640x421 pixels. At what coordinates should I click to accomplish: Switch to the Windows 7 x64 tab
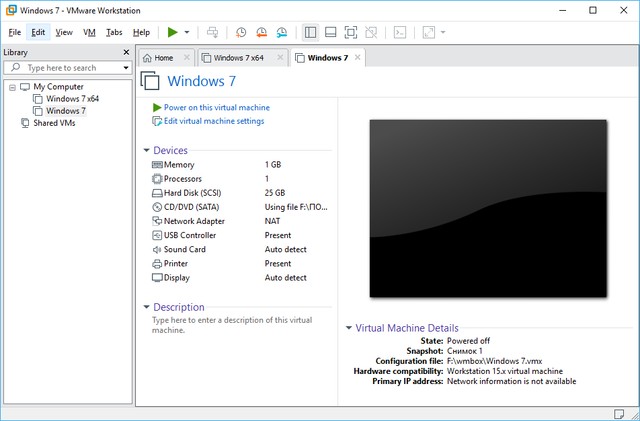click(x=237, y=58)
